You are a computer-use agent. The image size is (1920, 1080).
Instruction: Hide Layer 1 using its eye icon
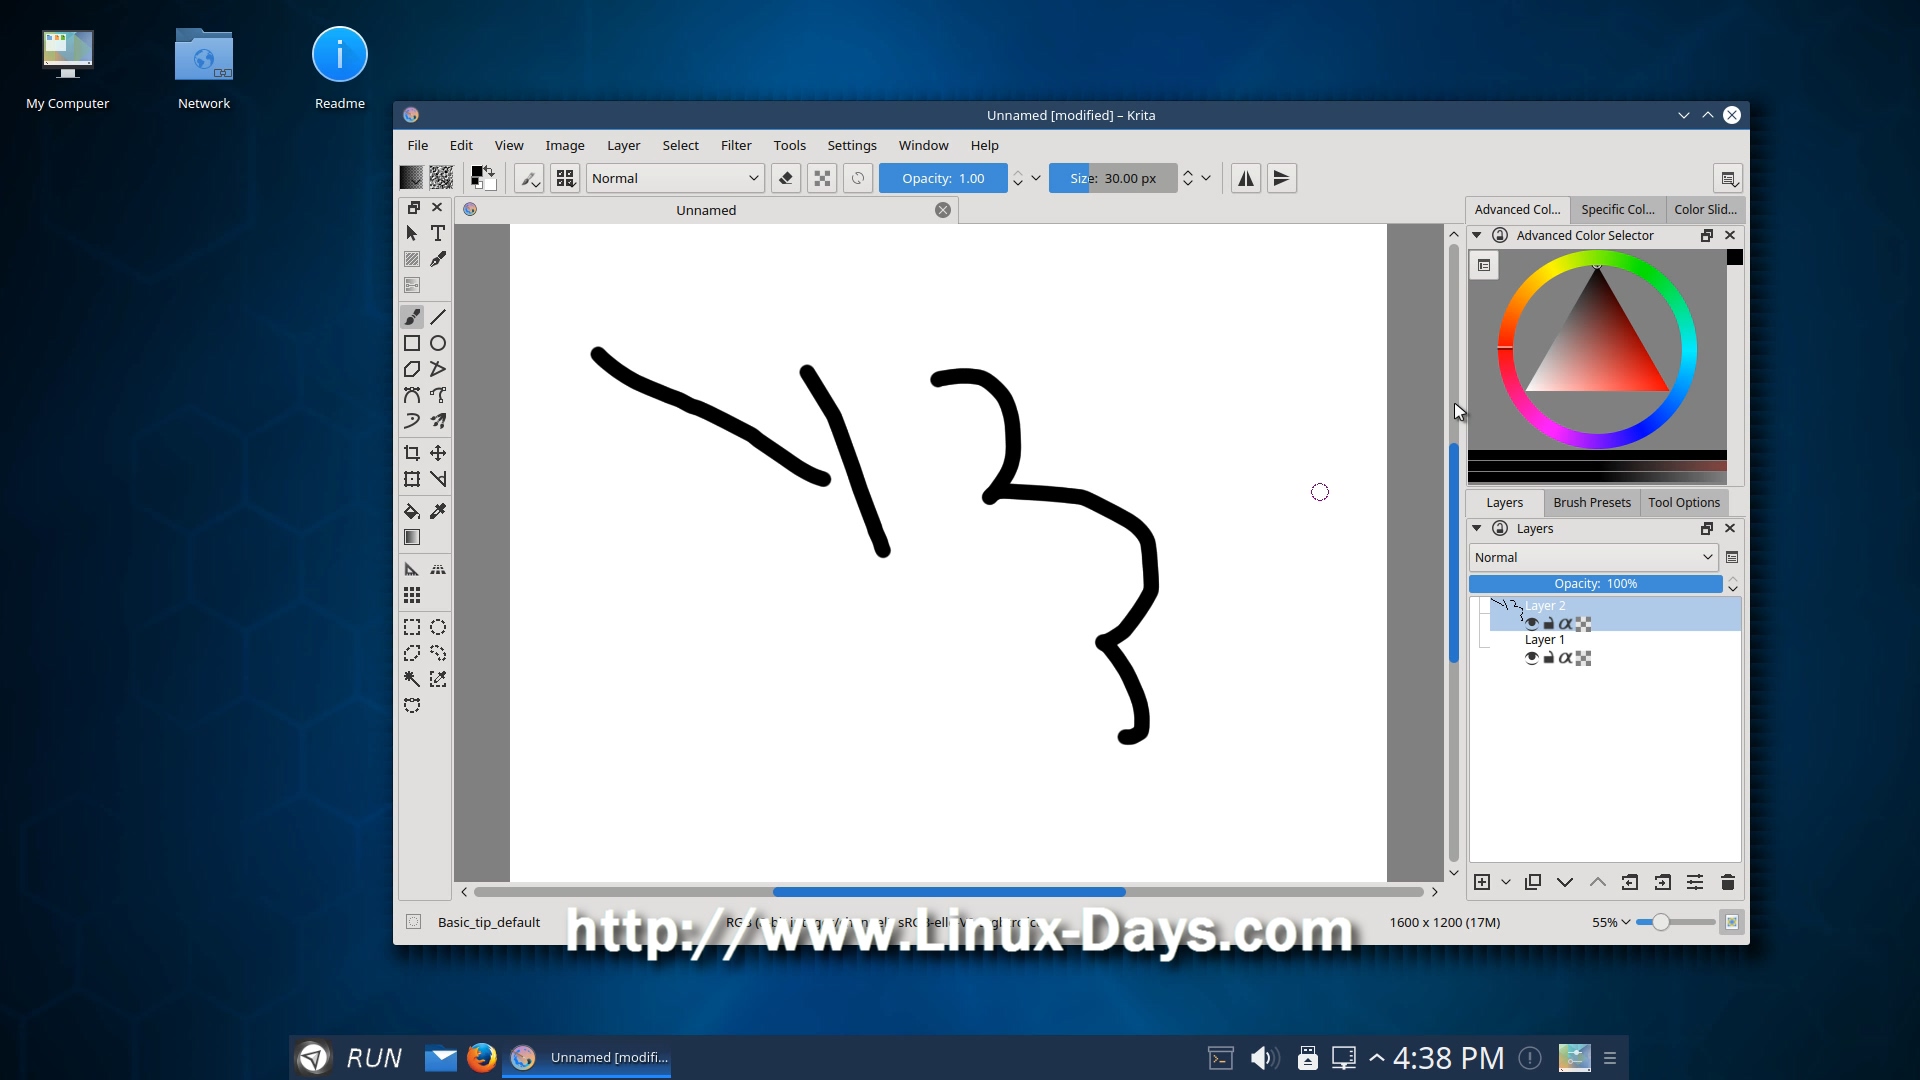pos(1532,658)
